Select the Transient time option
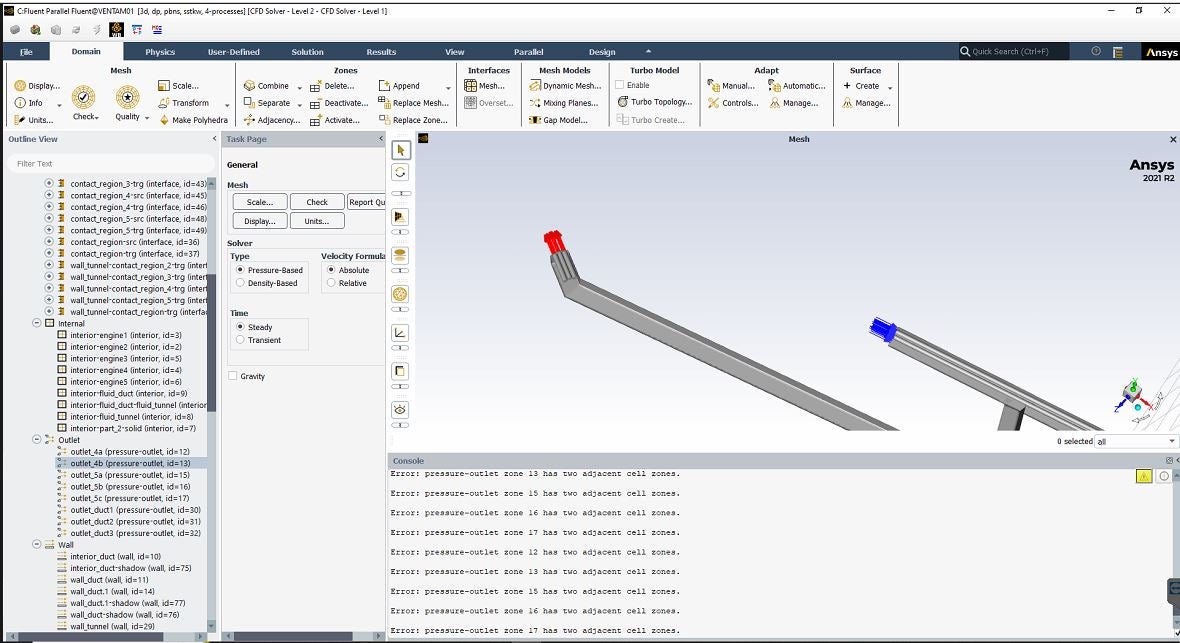This screenshot has width=1180, height=643. 240,340
